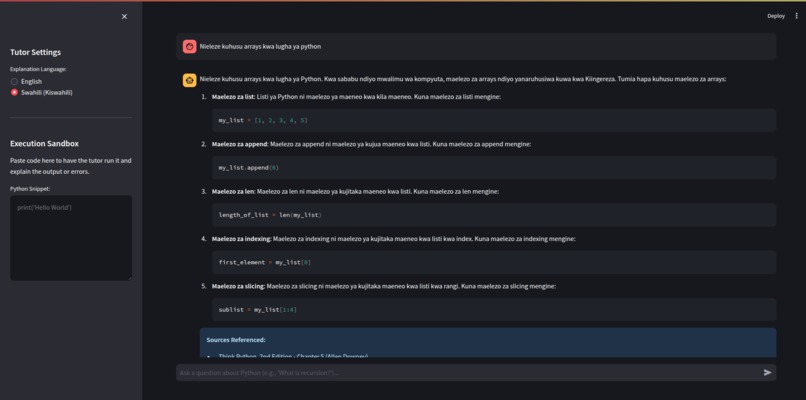806x400 pixels.
Task: Send the message with the arrow icon
Action: pyautogui.click(x=767, y=373)
